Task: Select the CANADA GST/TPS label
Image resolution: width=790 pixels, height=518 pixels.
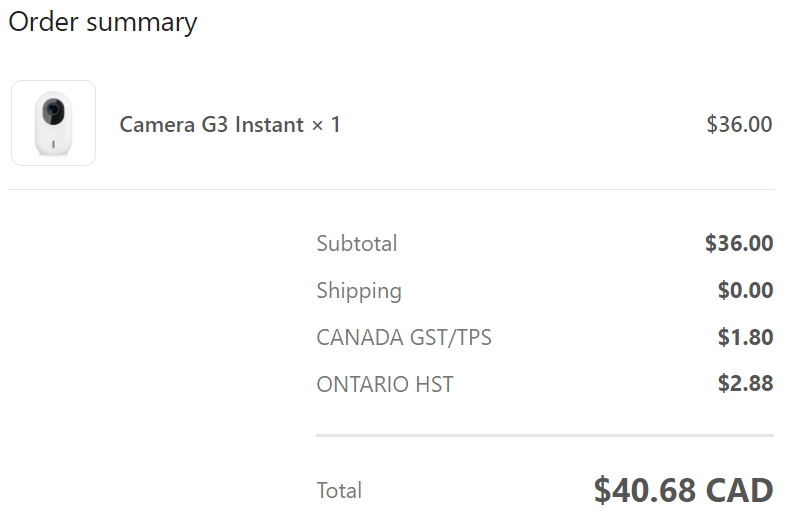Action: tap(404, 338)
